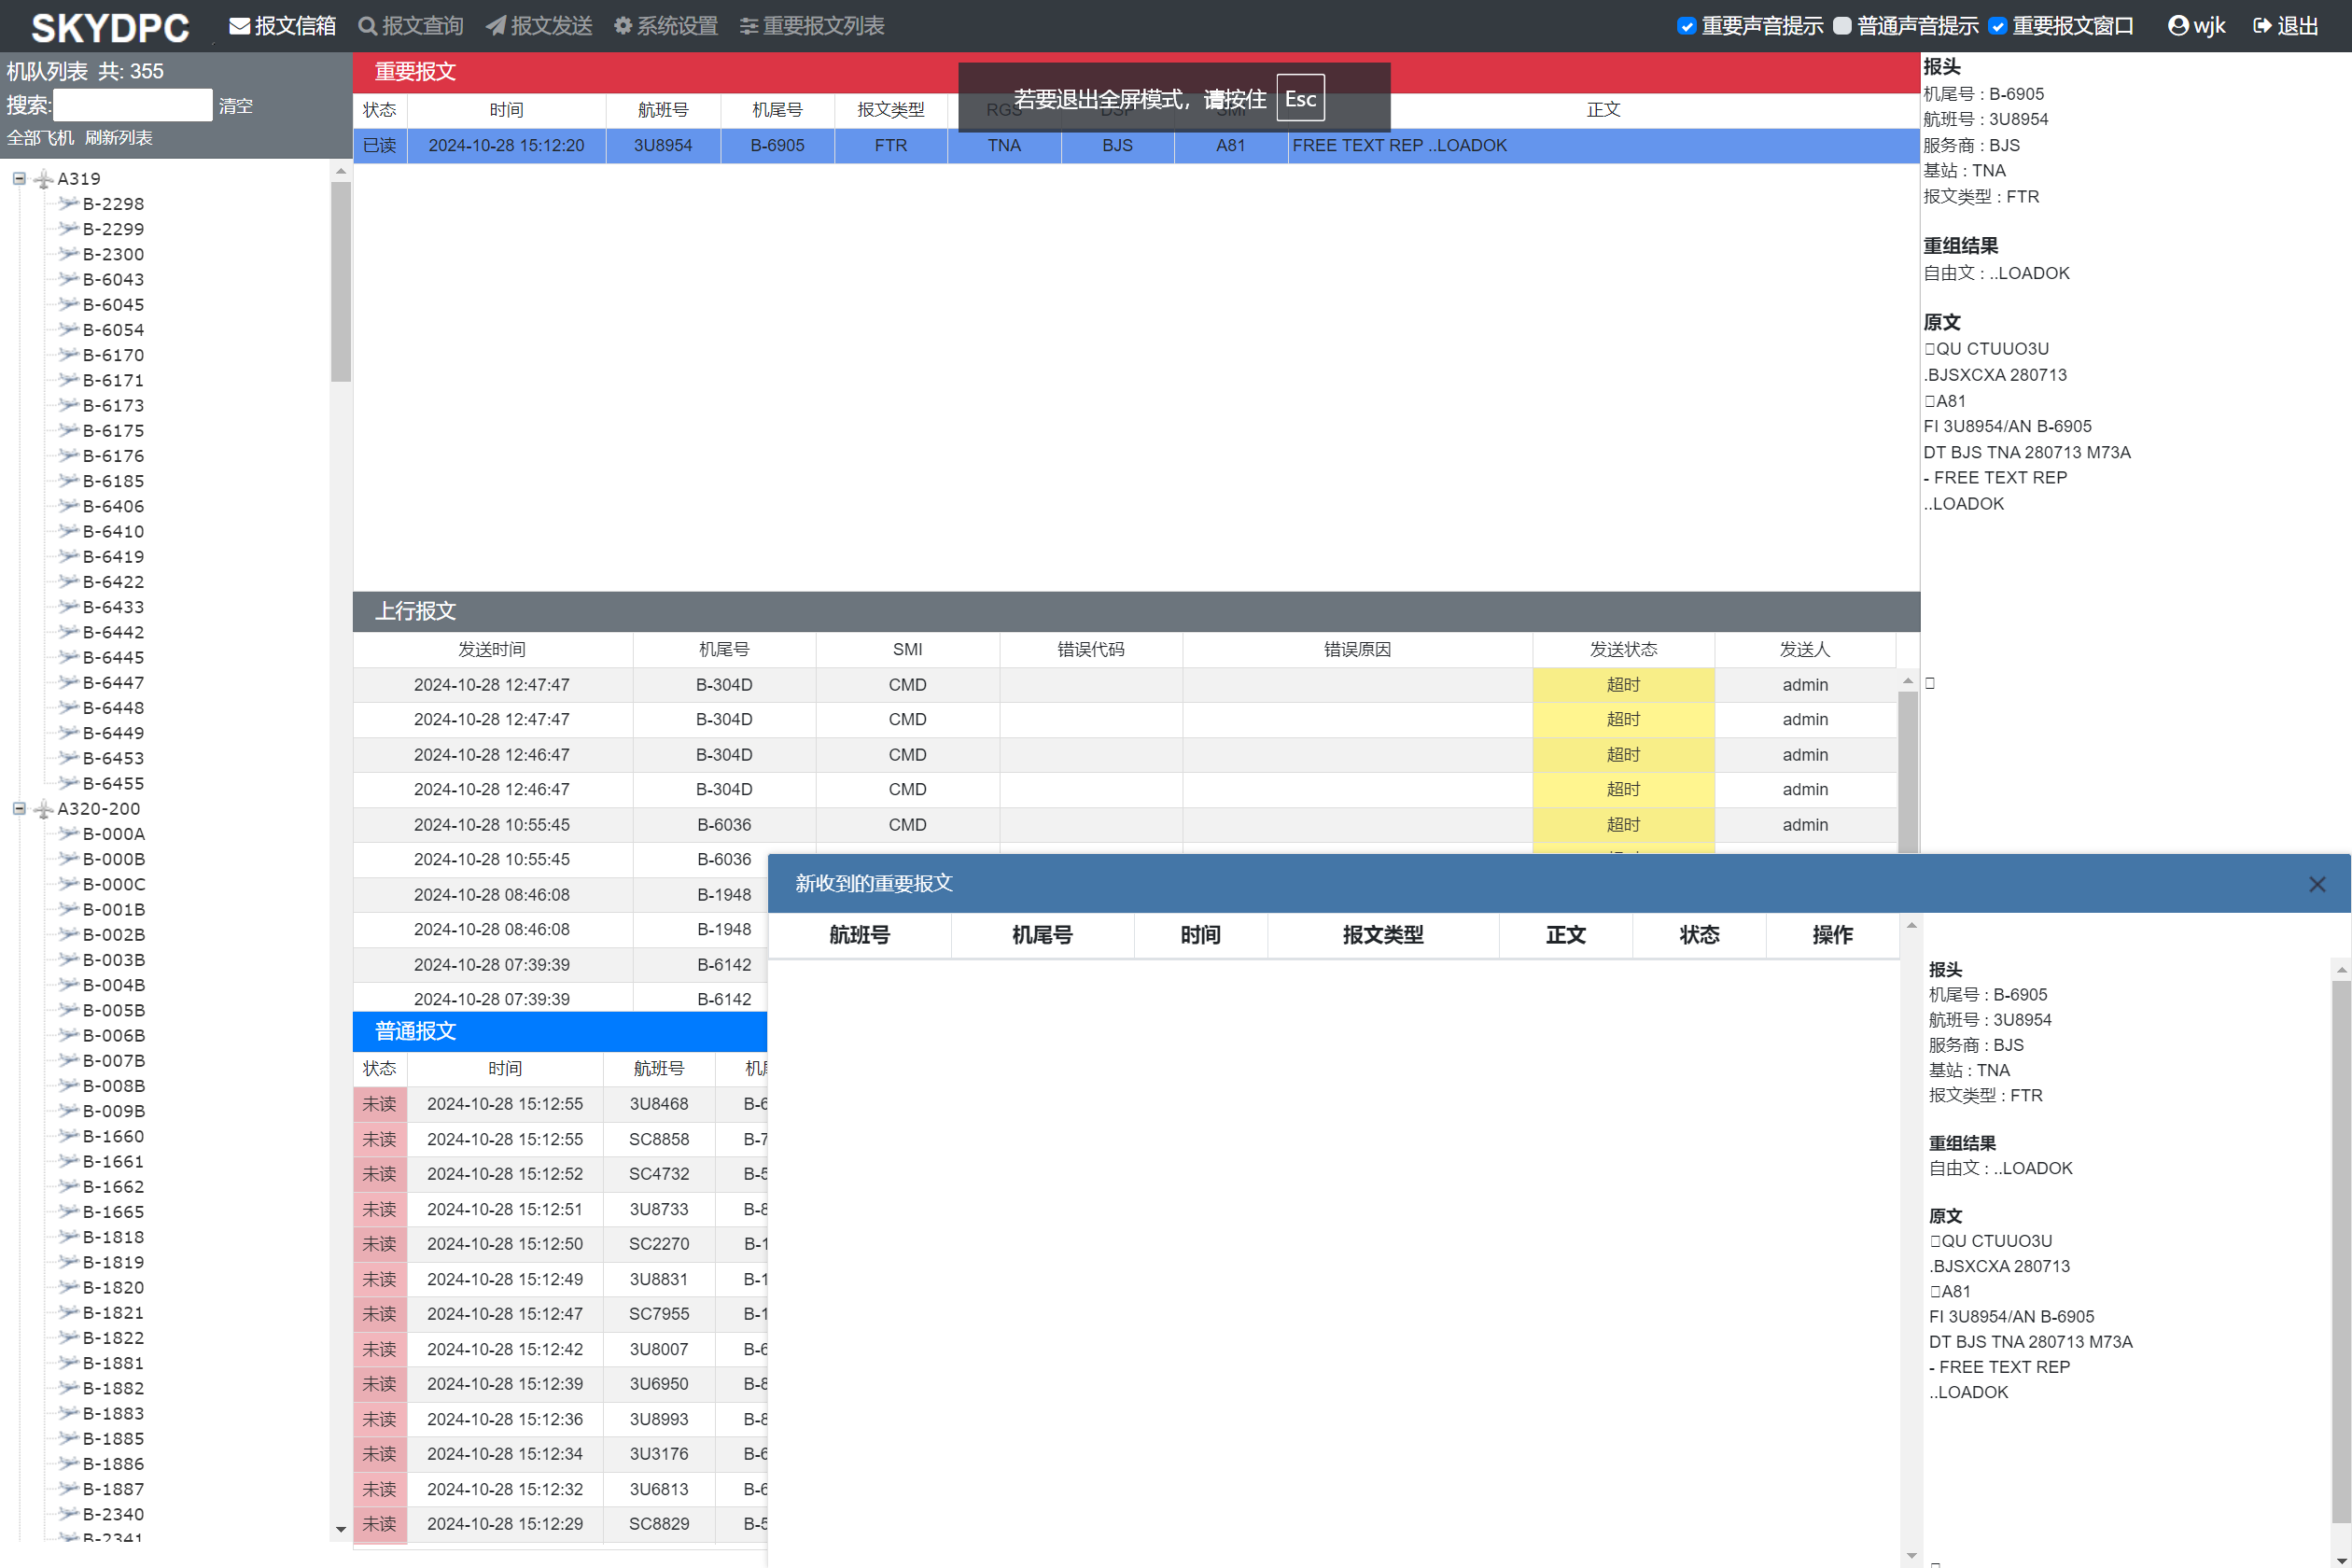Viewport: 2352px width, 1568px height.
Task: Click the fleet 搜索 input field
Action: 132,105
